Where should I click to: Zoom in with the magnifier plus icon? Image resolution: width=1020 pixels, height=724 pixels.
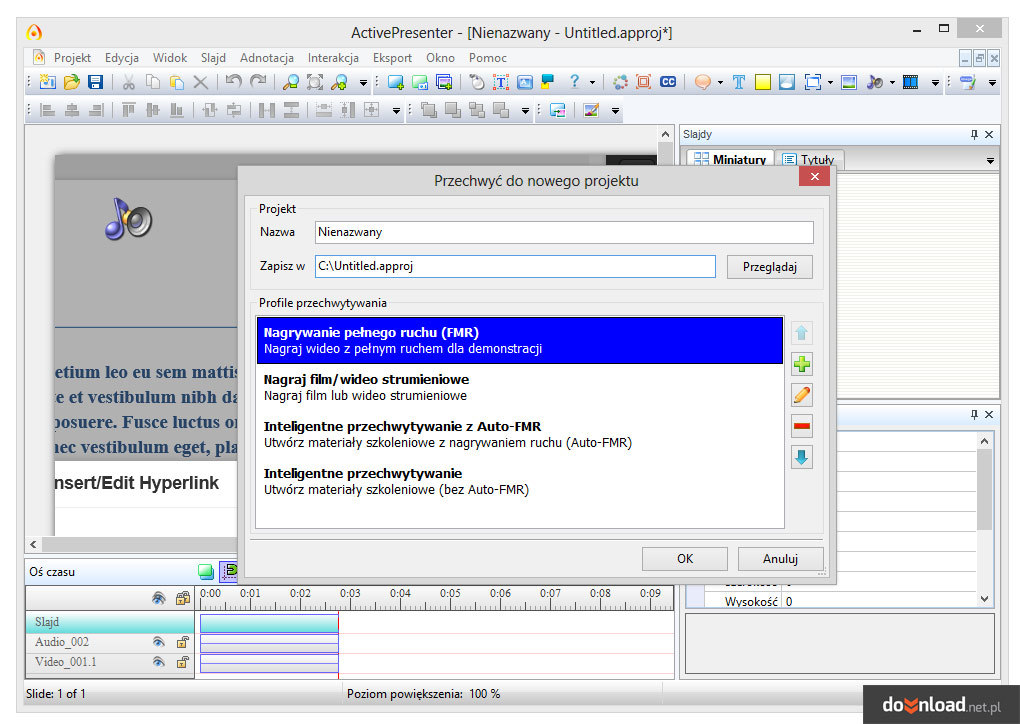[339, 82]
